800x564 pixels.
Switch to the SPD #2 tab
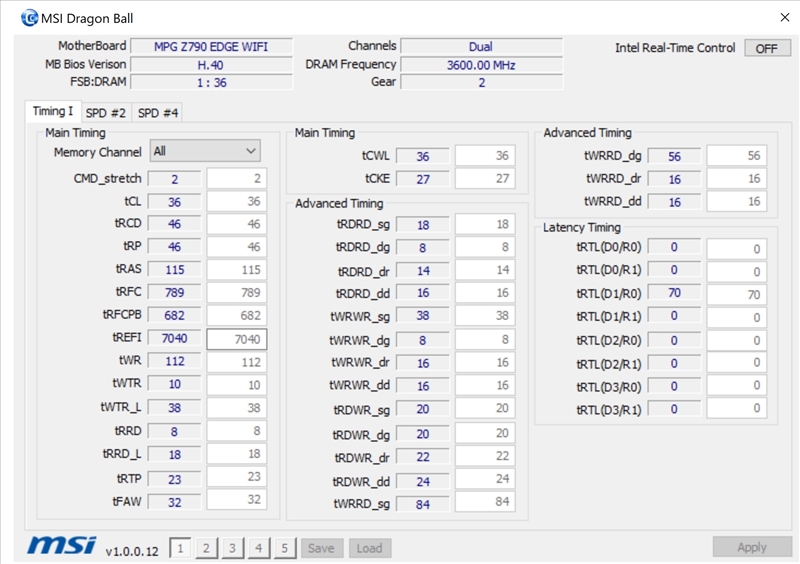tap(105, 113)
